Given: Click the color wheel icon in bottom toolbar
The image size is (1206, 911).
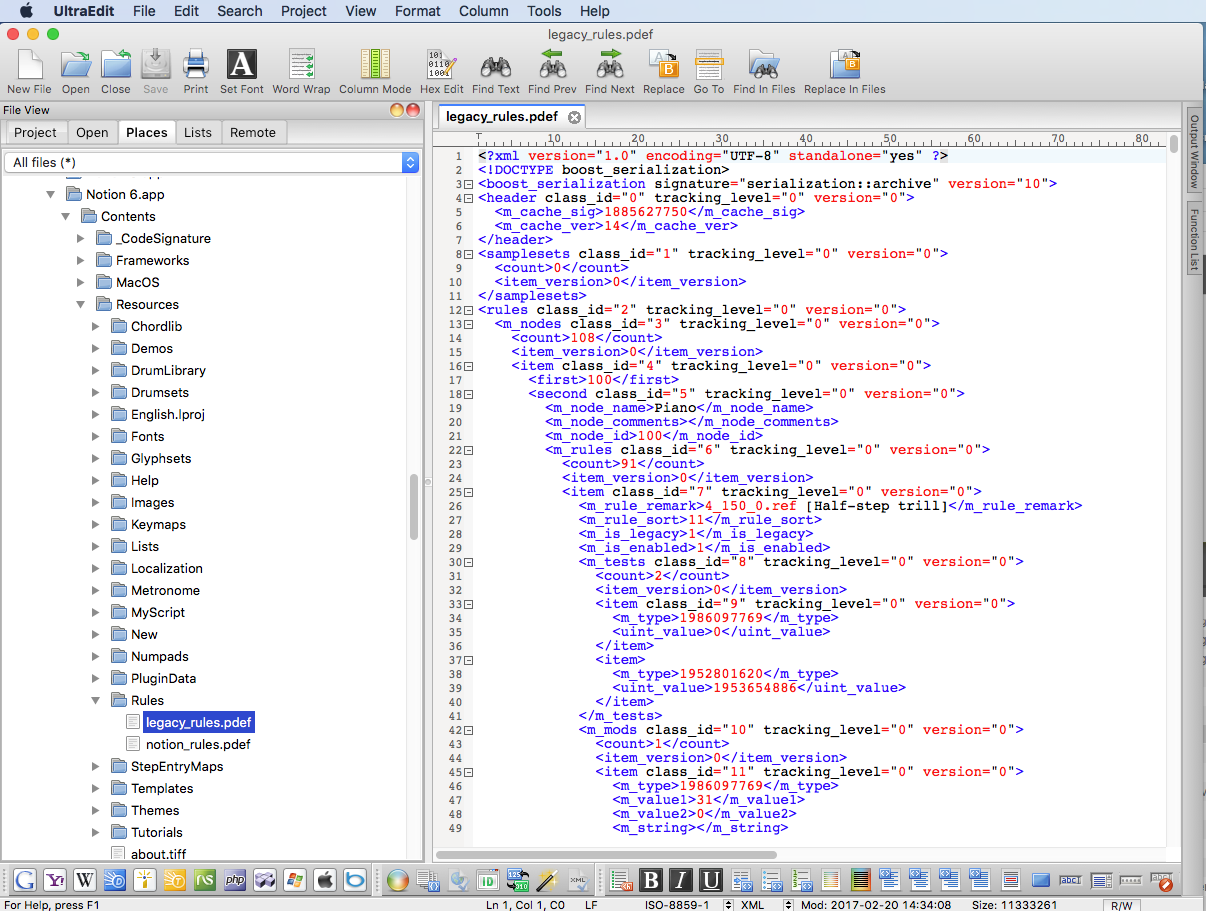Looking at the screenshot, I should point(398,880).
